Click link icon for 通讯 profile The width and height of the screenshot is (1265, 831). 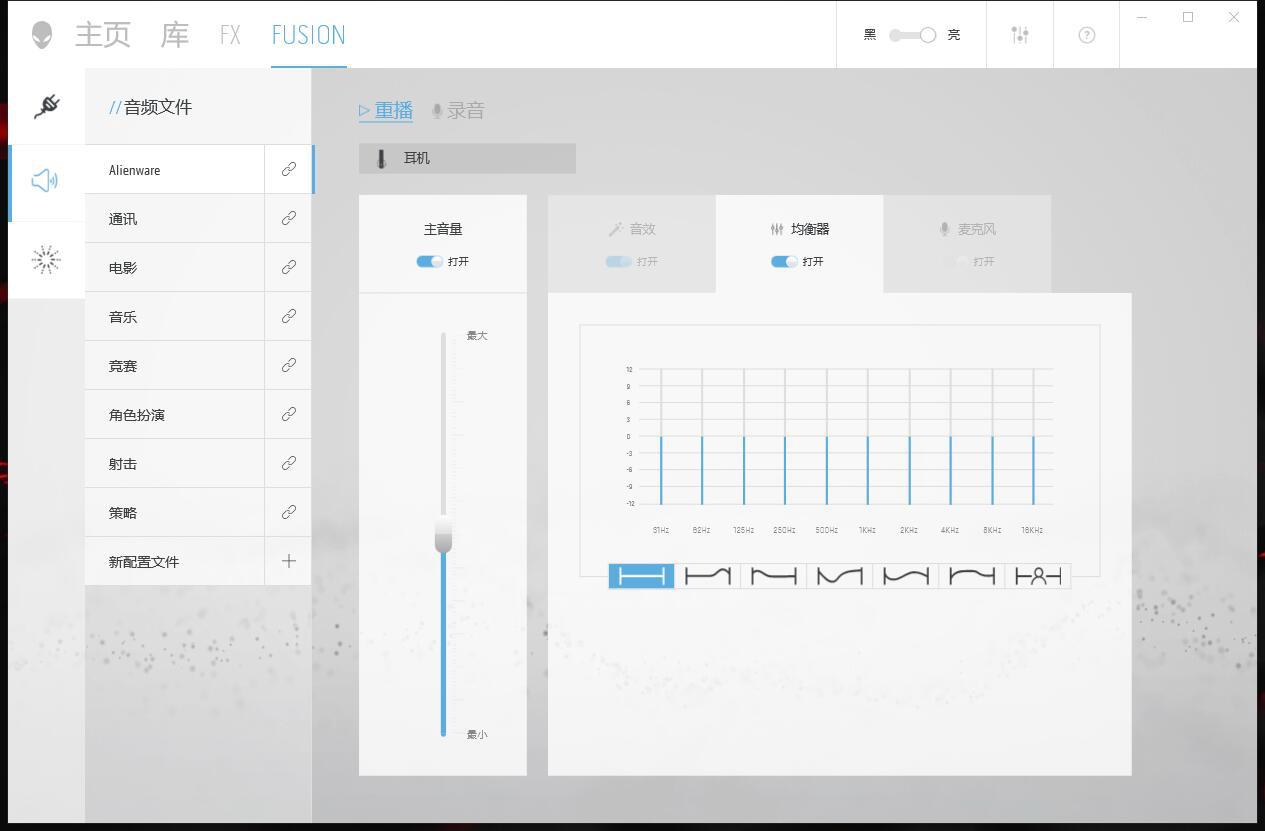point(289,218)
